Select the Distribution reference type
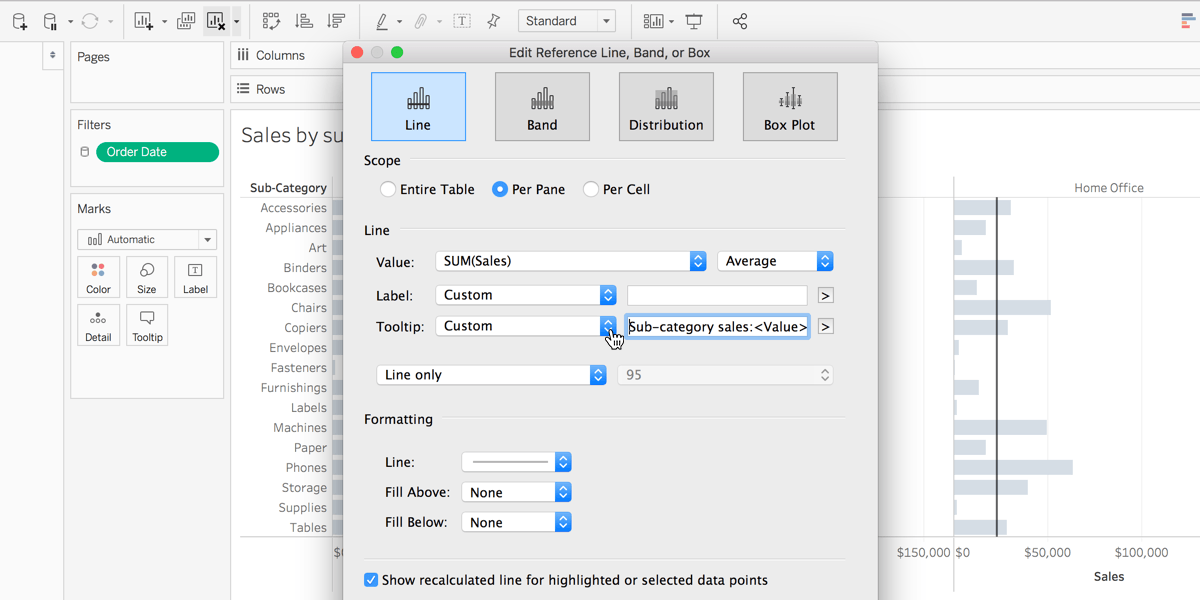1200x600 pixels. point(666,107)
